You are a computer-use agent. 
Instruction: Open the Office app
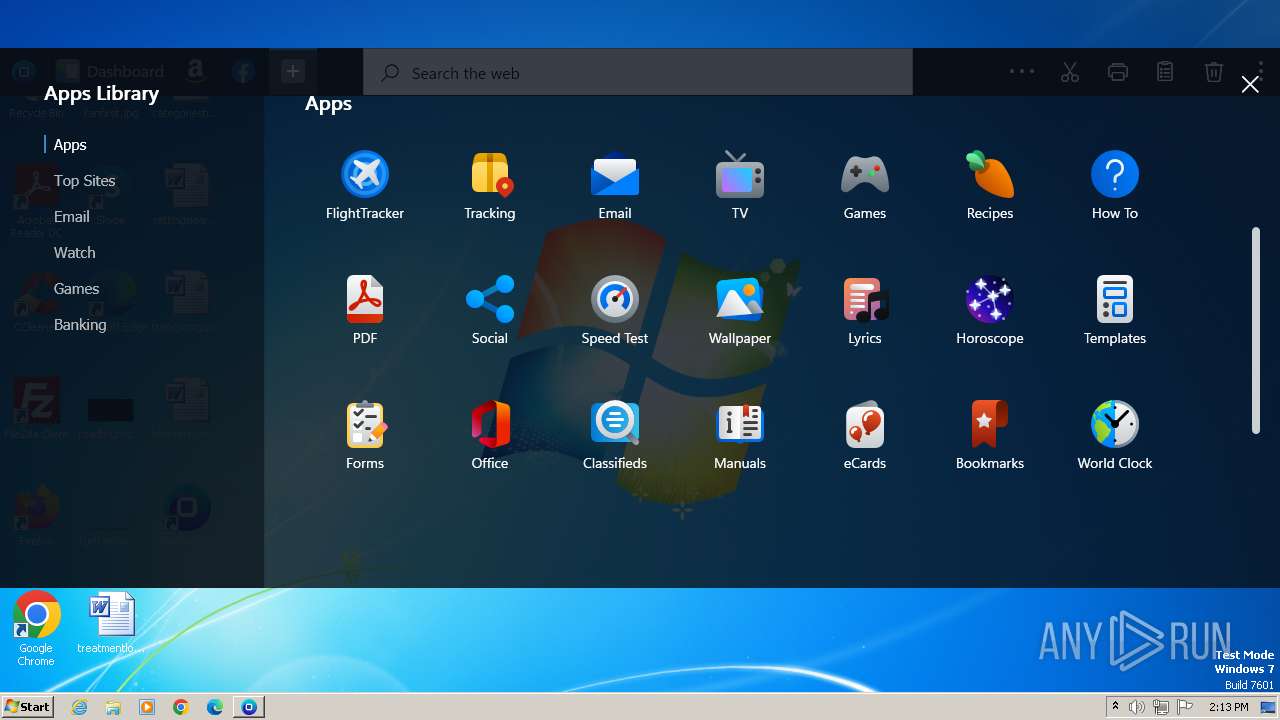pyautogui.click(x=490, y=436)
